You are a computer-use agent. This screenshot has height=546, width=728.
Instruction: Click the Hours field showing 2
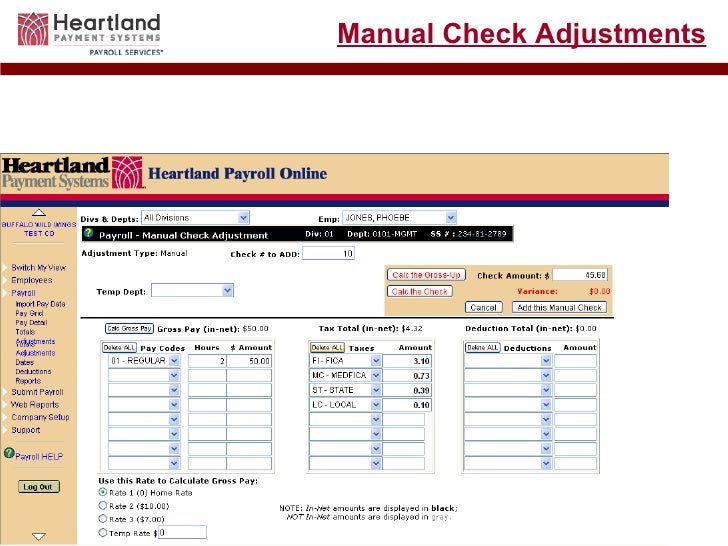(207, 361)
